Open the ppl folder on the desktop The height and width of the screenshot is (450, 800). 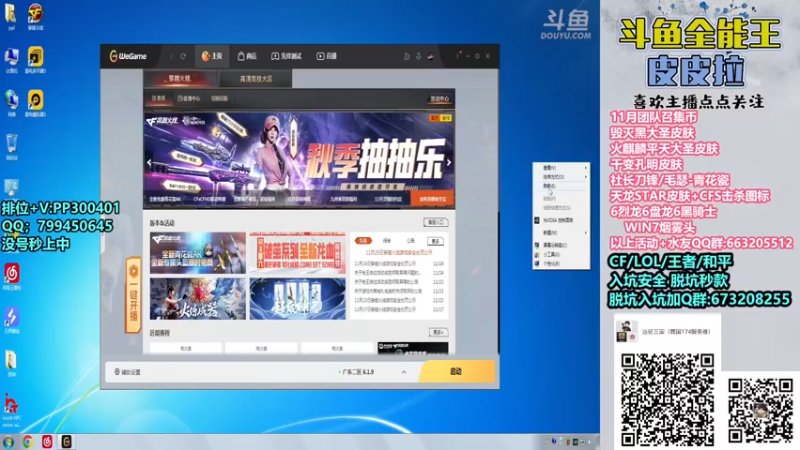coord(11,16)
